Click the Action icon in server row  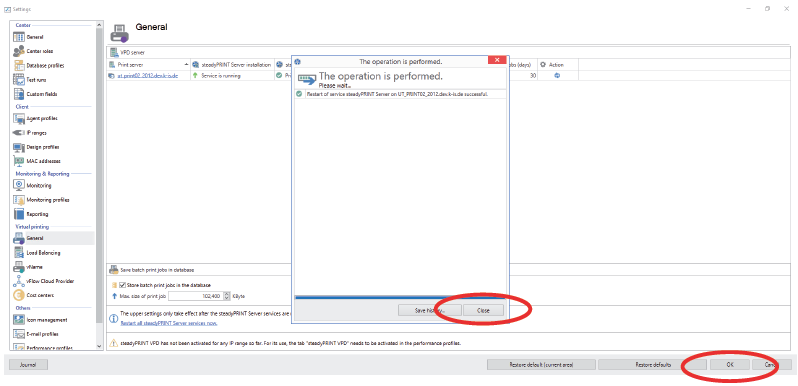pyautogui.click(x=557, y=75)
